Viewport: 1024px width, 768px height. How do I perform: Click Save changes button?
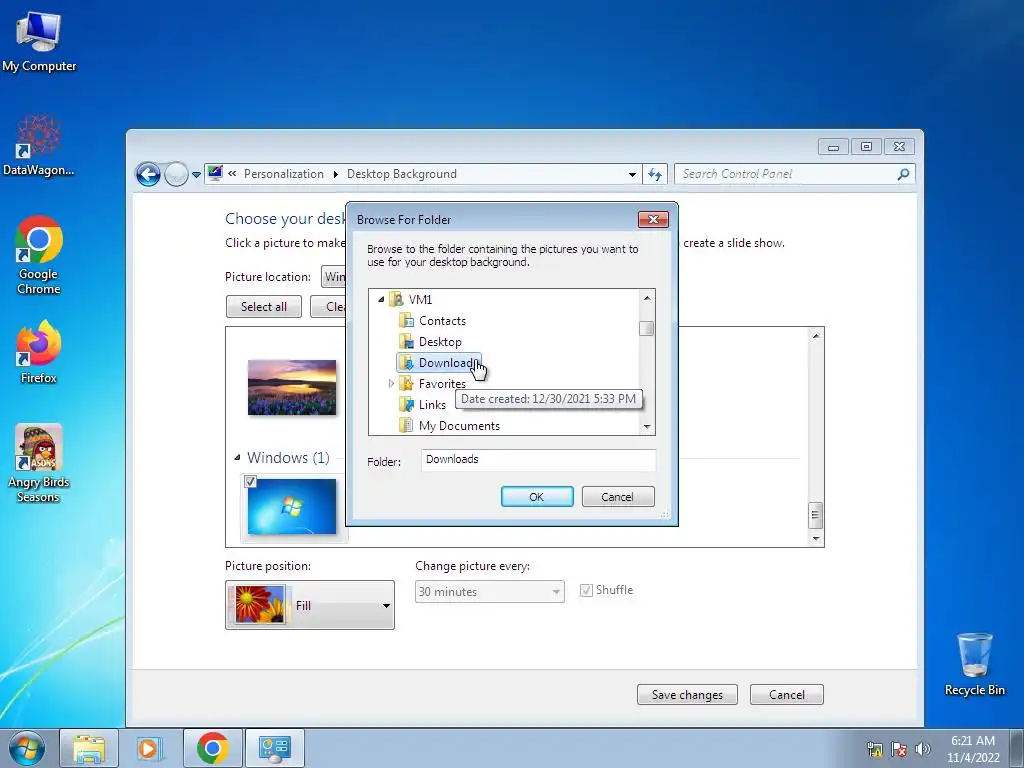coord(687,695)
